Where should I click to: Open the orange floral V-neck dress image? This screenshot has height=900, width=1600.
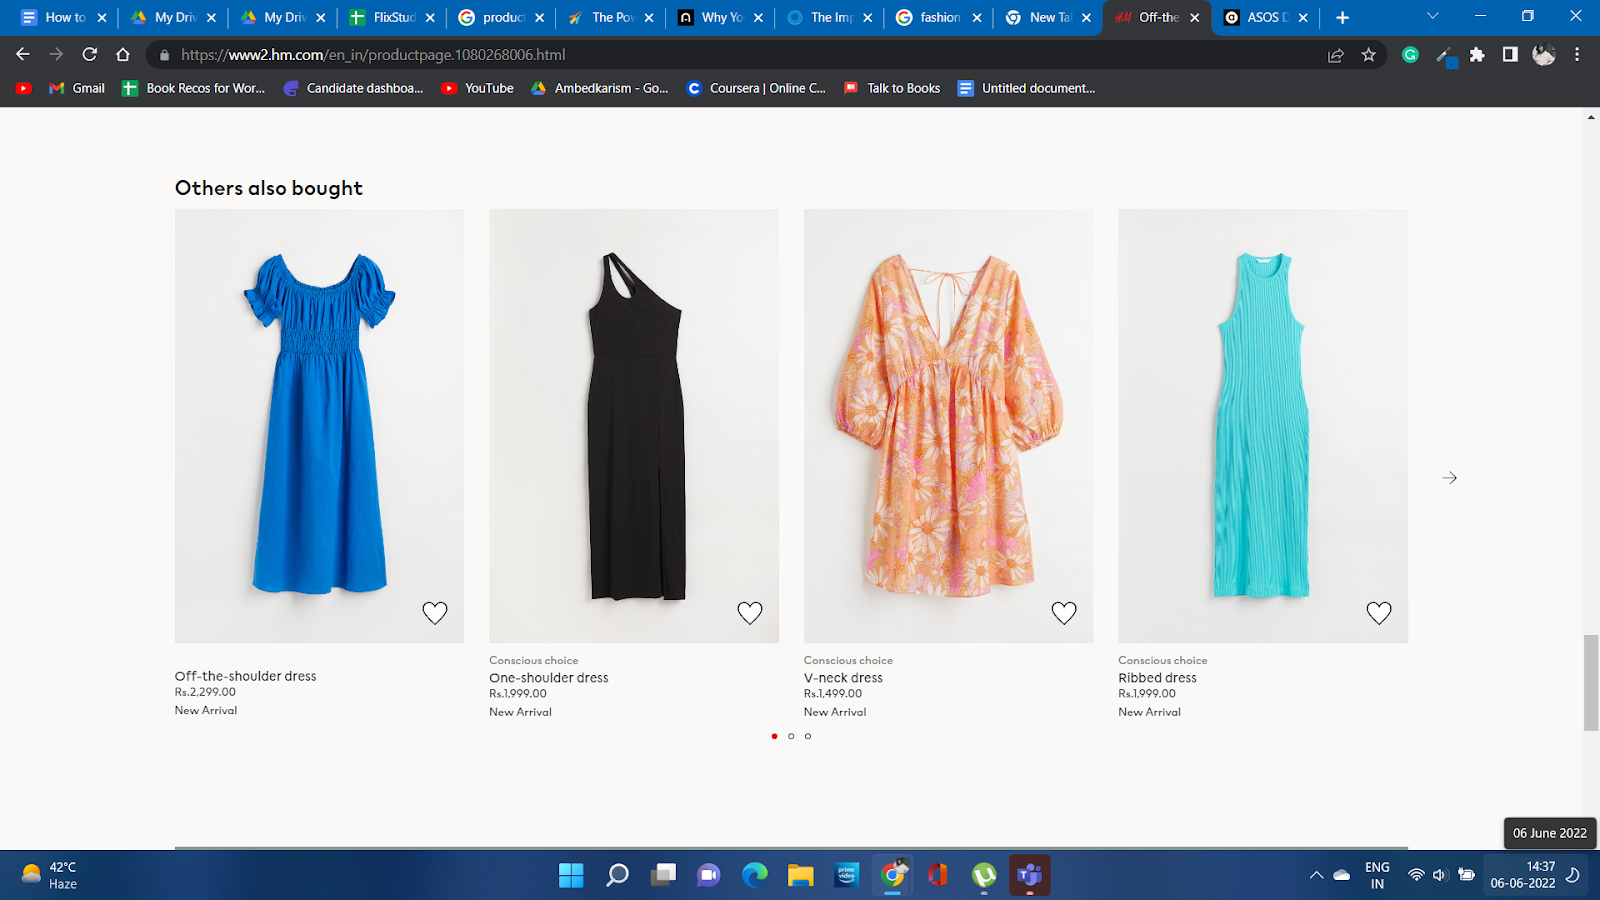tap(948, 426)
